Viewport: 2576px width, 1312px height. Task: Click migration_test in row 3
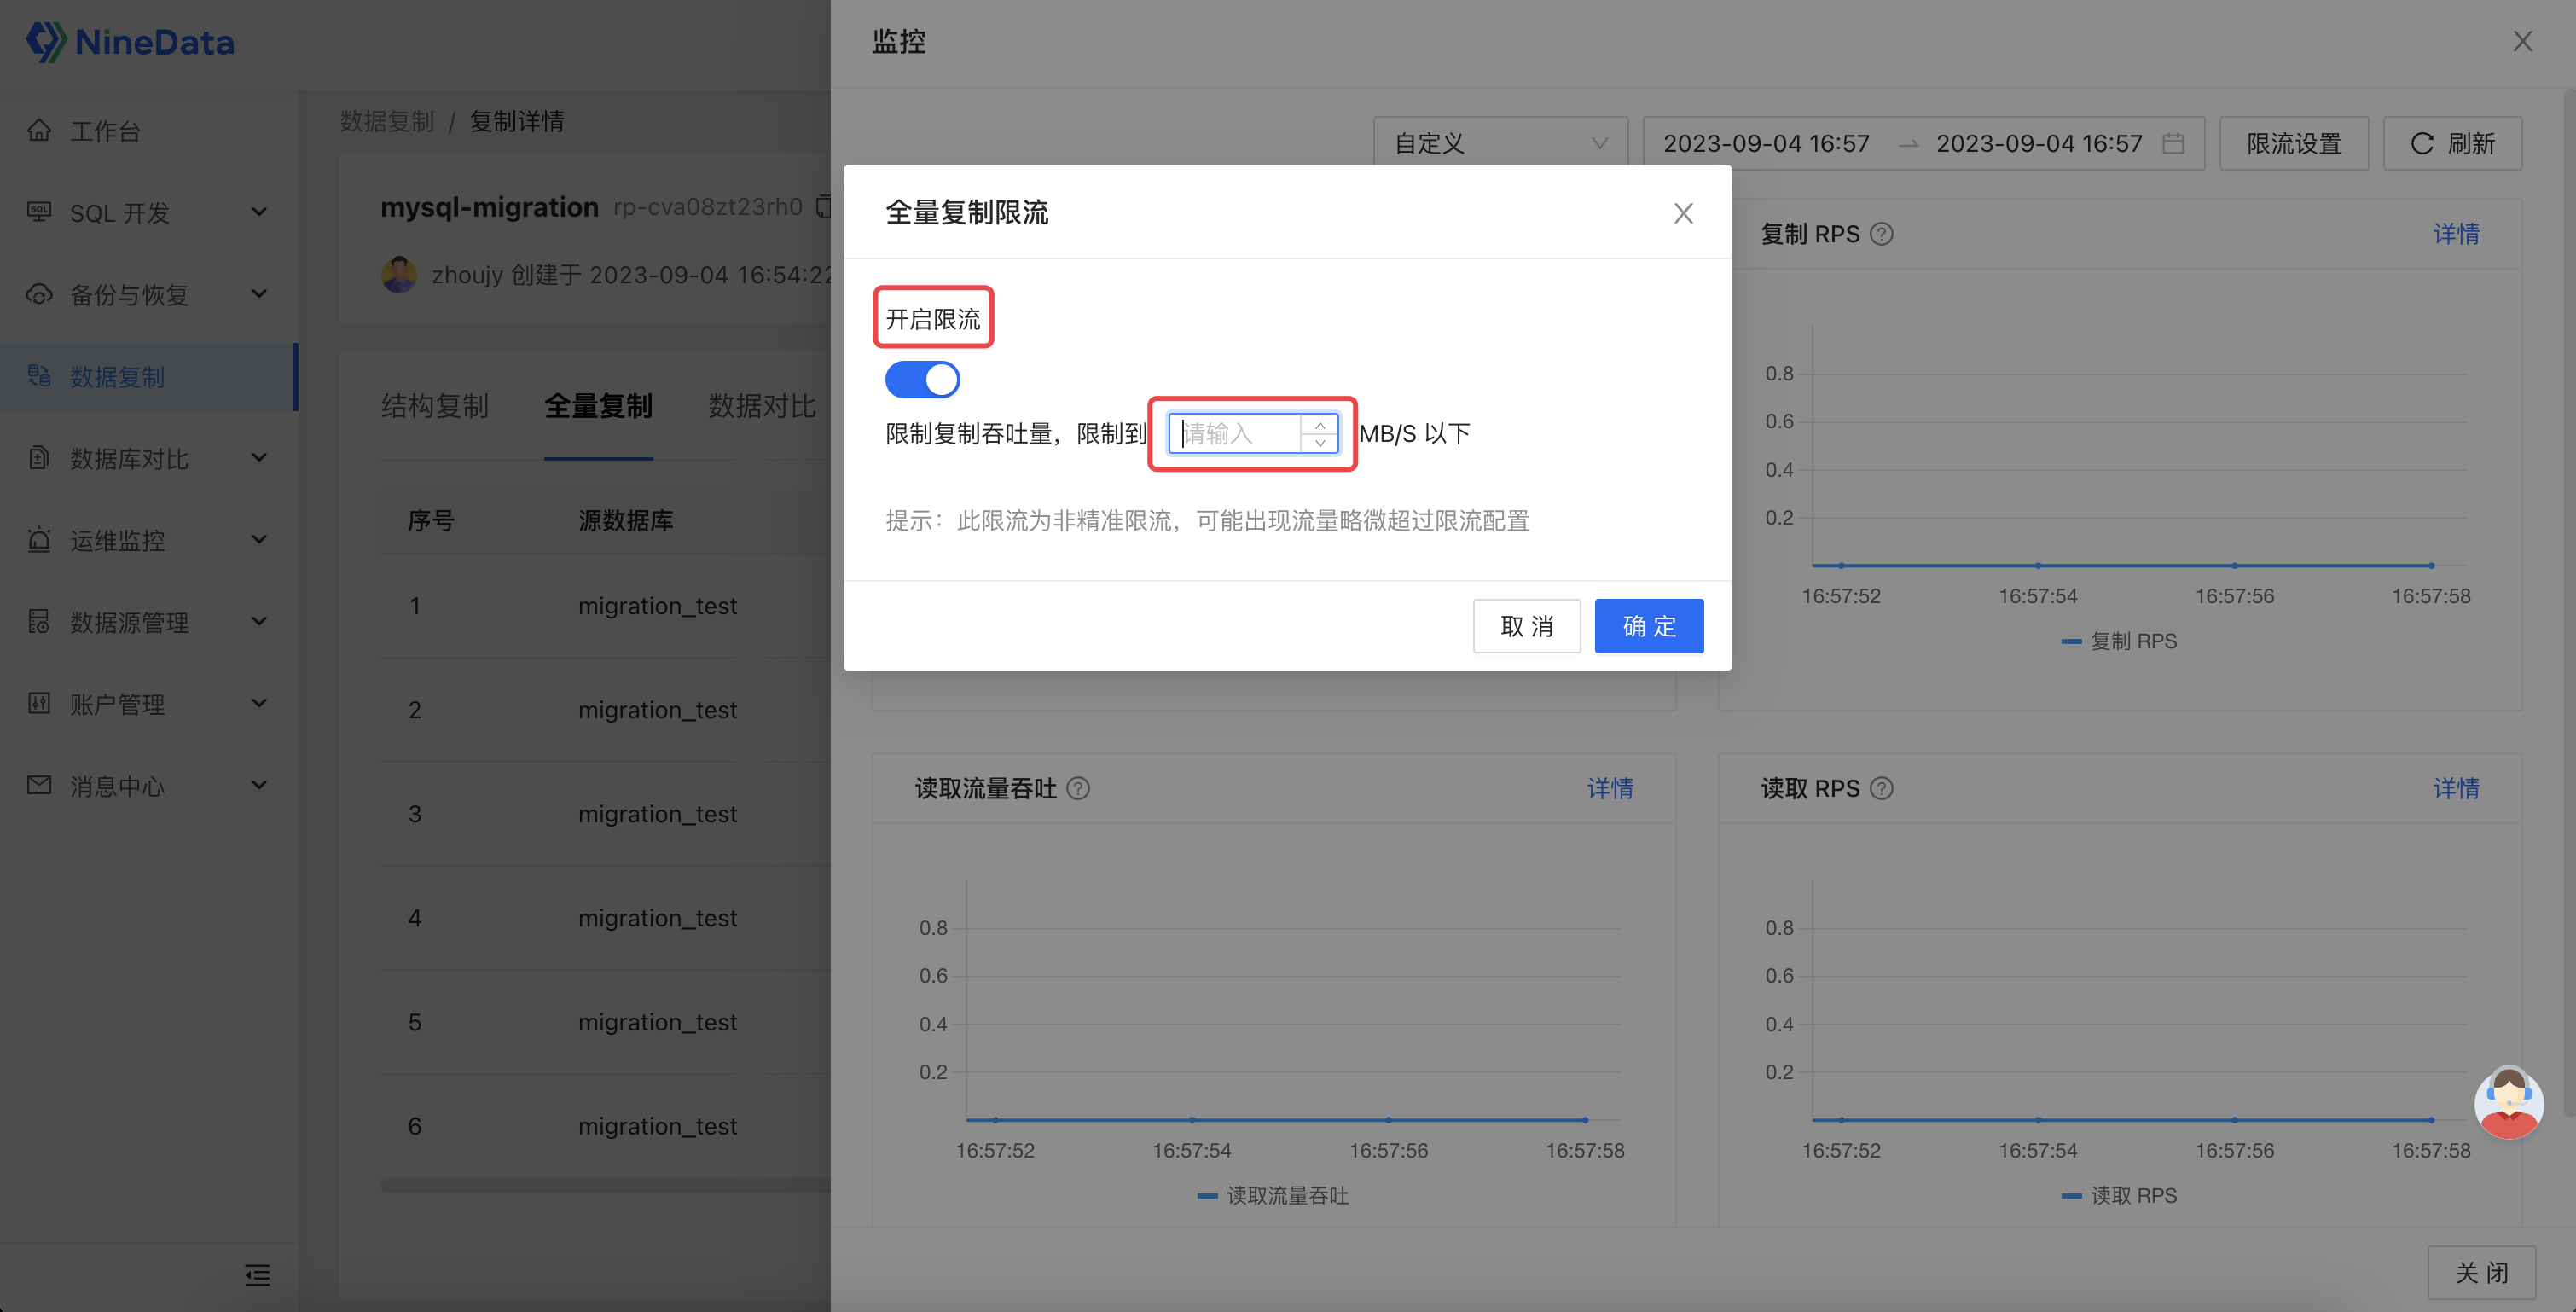click(657, 814)
